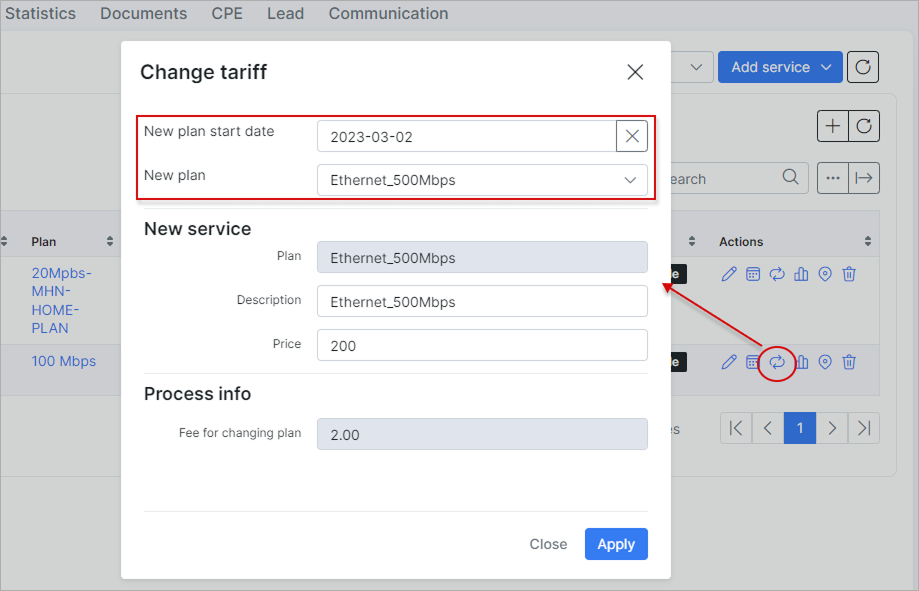This screenshot has height=591, width=919.
Task: Click the delete trash icon for 100 Mbps service
Action: point(849,362)
